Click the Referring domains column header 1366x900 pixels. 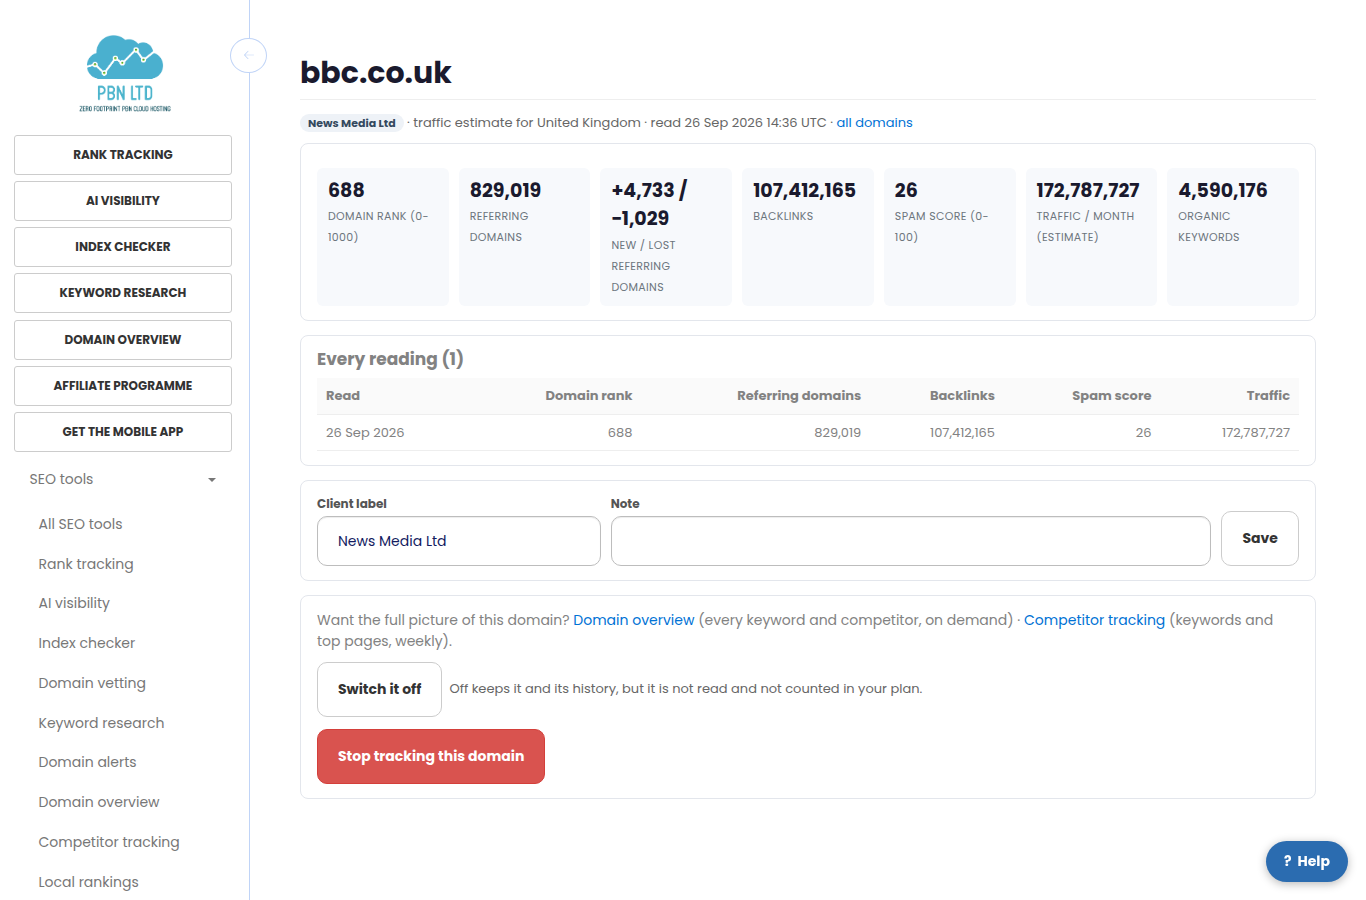(799, 396)
